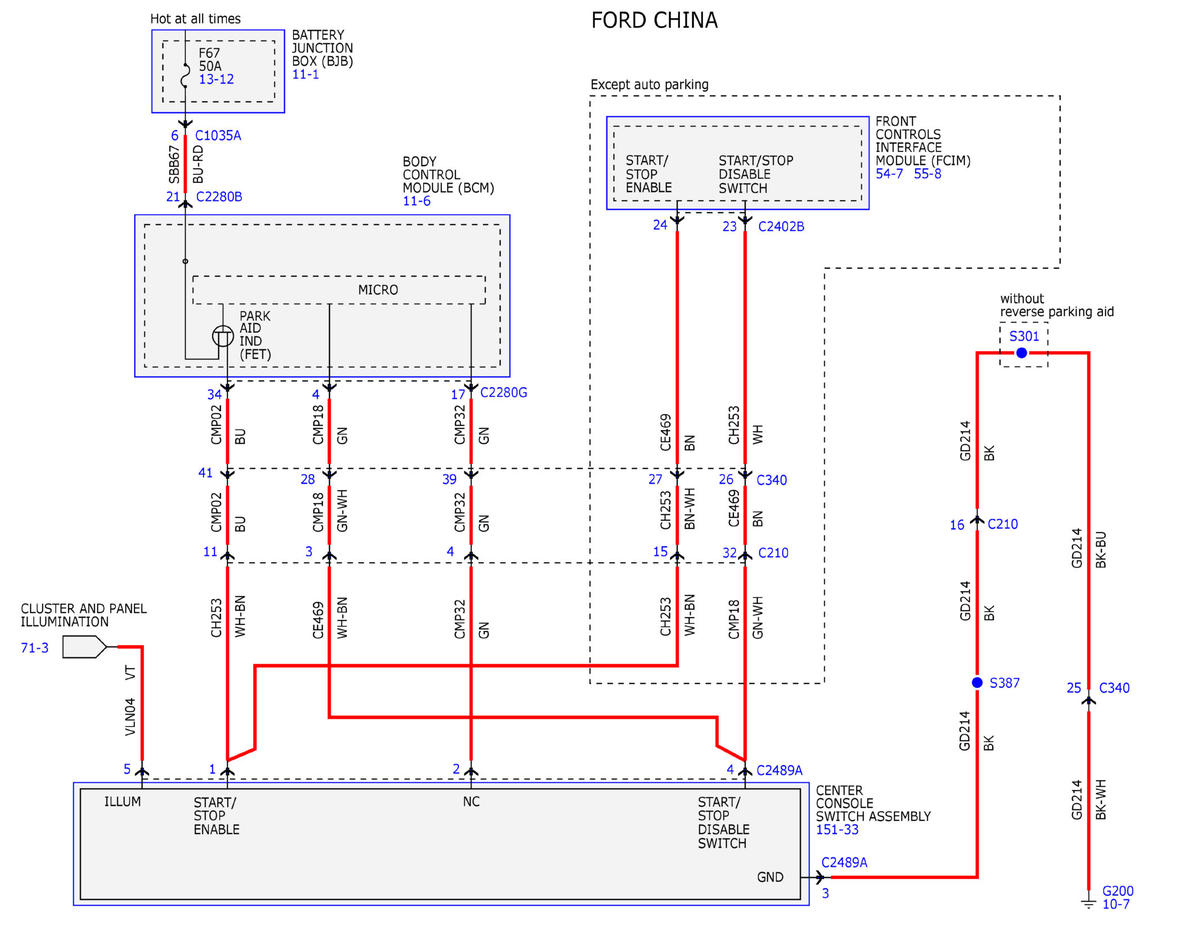Click connector label C2402B
Image resolution: width=1200 pixels, height=927 pixels.
pyautogui.click(x=781, y=226)
